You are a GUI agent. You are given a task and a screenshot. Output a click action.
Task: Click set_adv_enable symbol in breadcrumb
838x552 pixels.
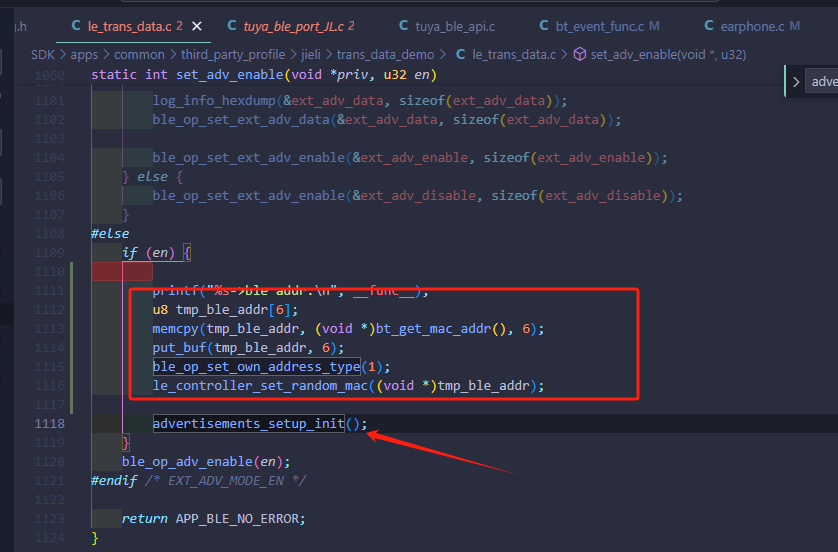[x=668, y=55]
